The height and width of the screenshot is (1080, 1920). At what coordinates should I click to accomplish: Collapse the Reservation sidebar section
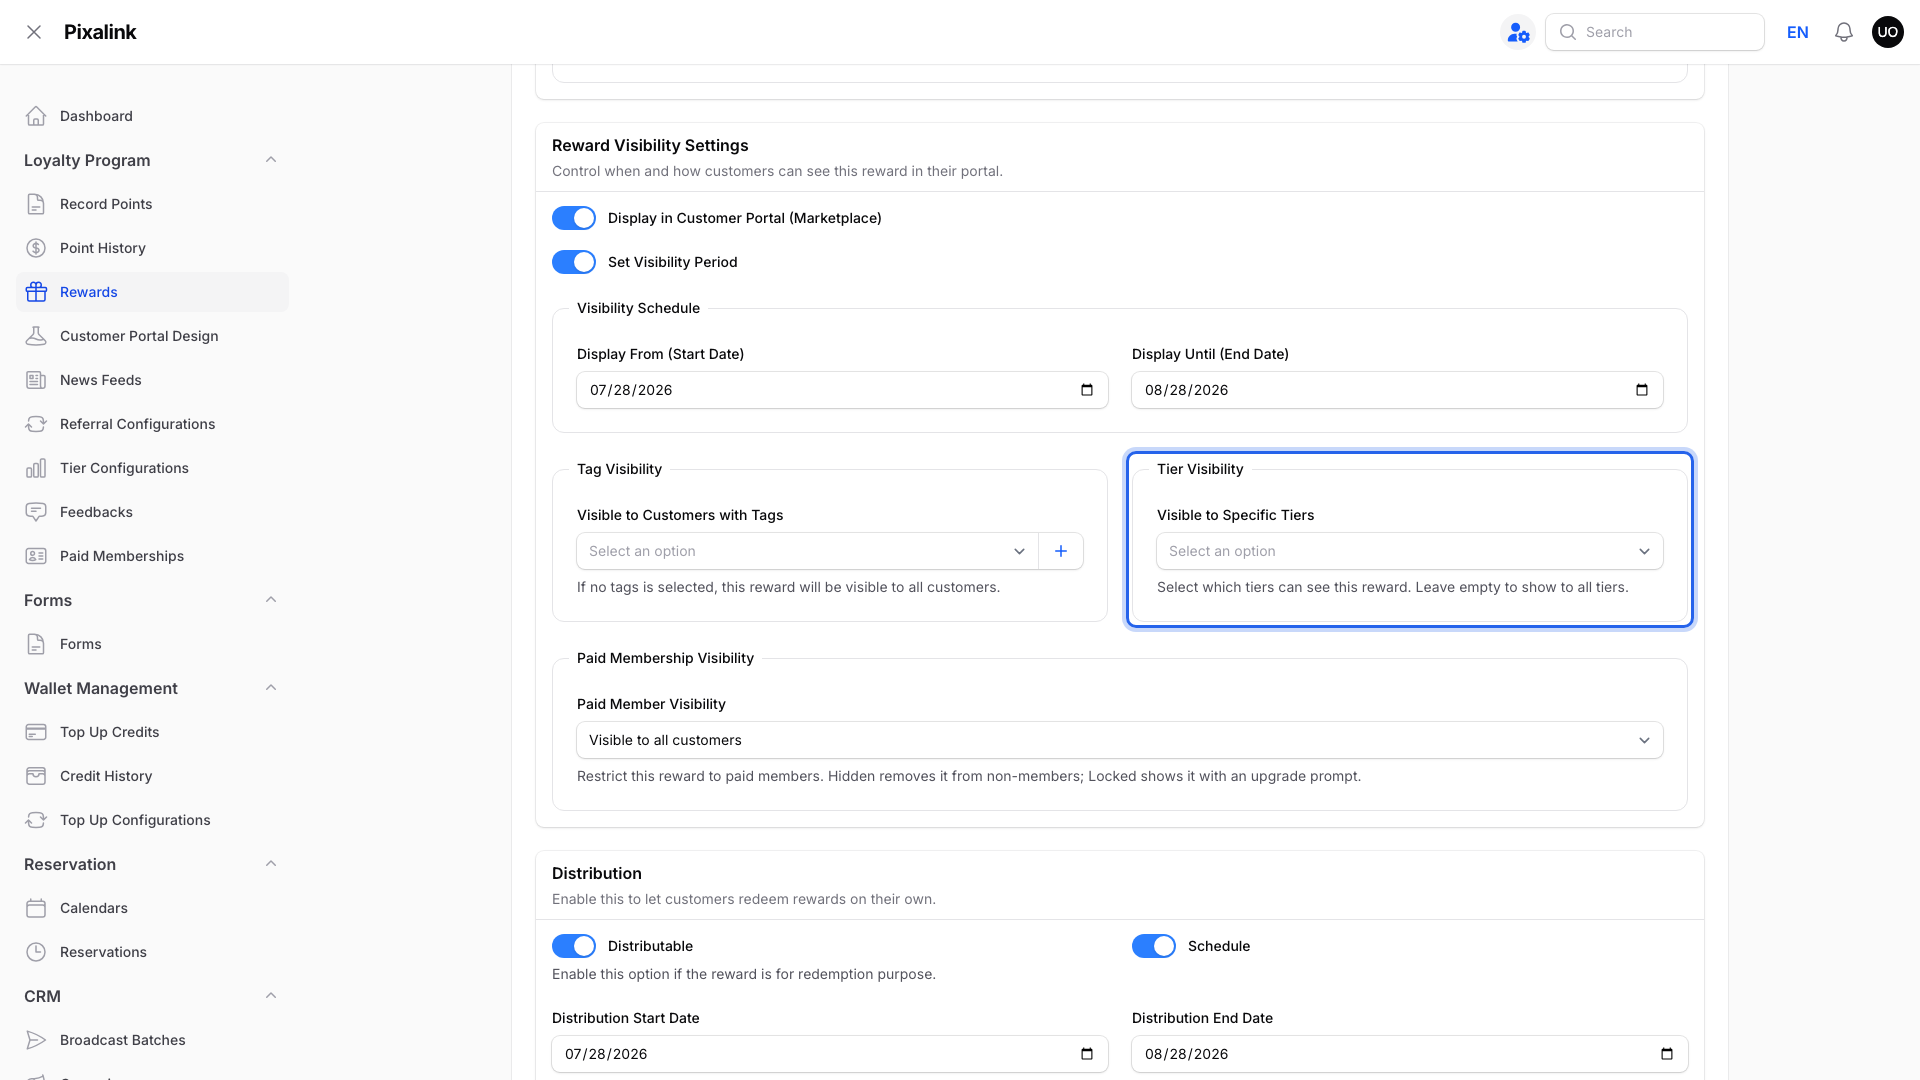(x=271, y=864)
